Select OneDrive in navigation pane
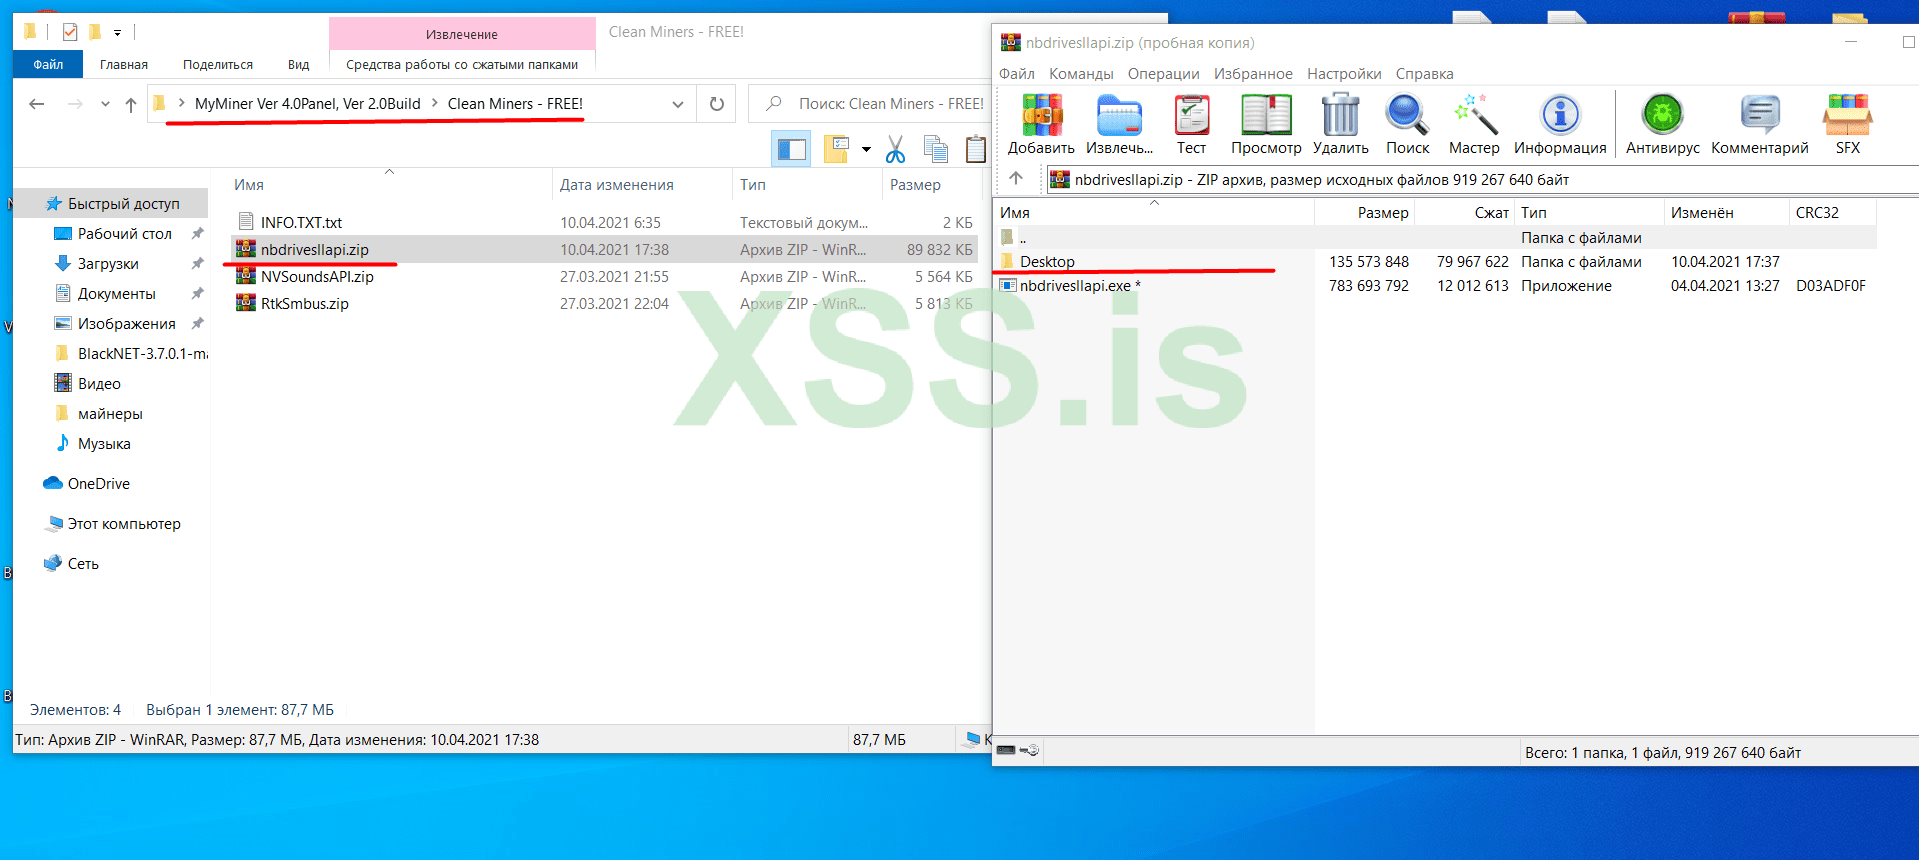The height and width of the screenshot is (860, 1919). pyautogui.click(x=98, y=483)
